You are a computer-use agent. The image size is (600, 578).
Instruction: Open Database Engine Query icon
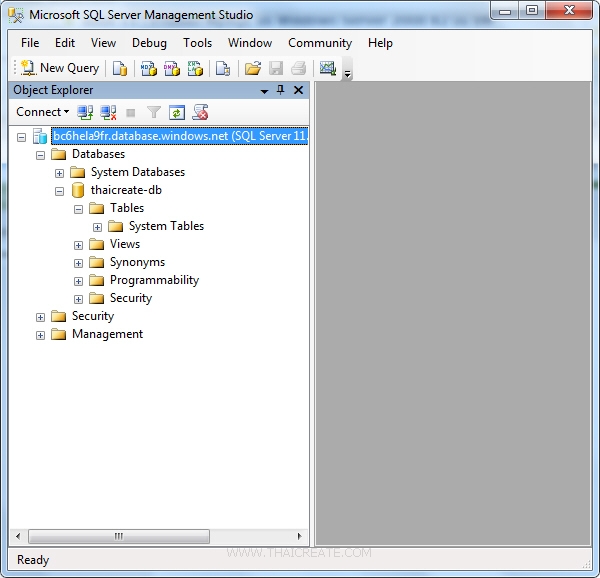click(120, 69)
